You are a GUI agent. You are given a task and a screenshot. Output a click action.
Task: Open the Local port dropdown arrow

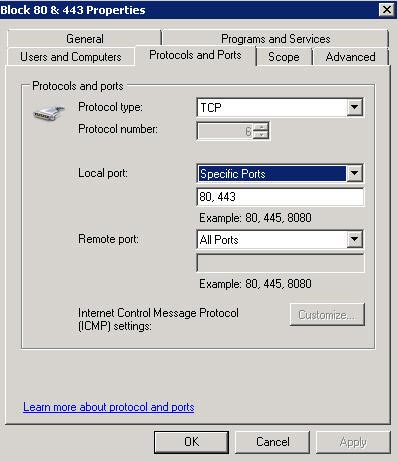pos(354,173)
